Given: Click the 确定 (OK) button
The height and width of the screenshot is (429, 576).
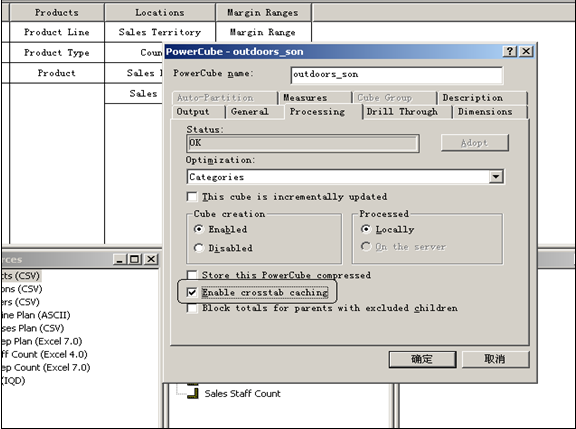Looking at the screenshot, I should pyautogui.click(x=422, y=359).
